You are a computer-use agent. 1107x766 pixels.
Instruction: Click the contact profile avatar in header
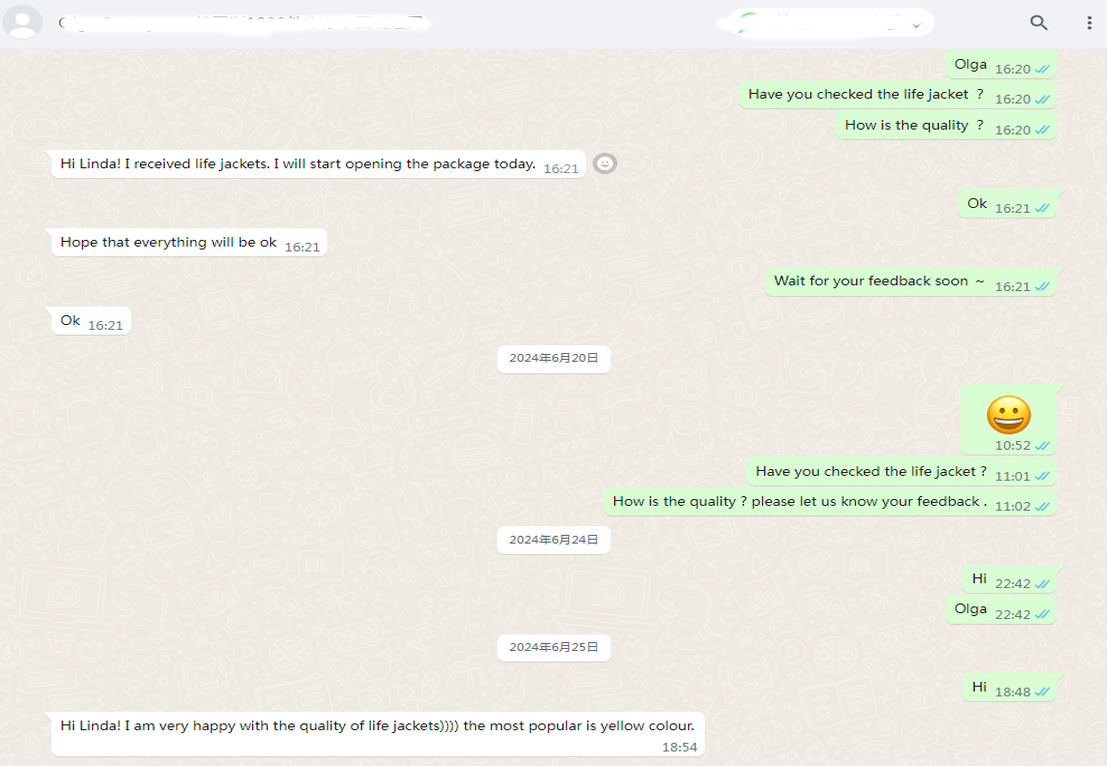point(23,22)
